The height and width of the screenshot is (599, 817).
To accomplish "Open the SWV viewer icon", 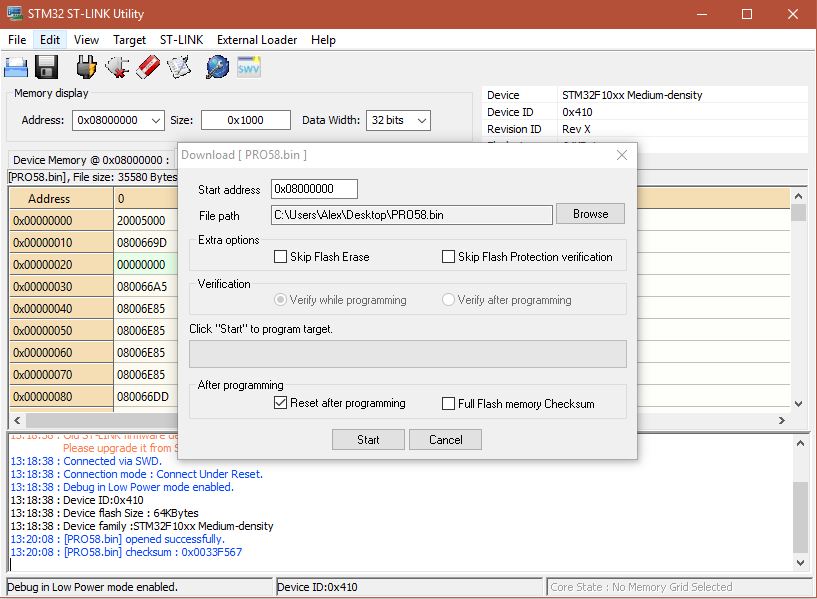I will pos(249,67).
